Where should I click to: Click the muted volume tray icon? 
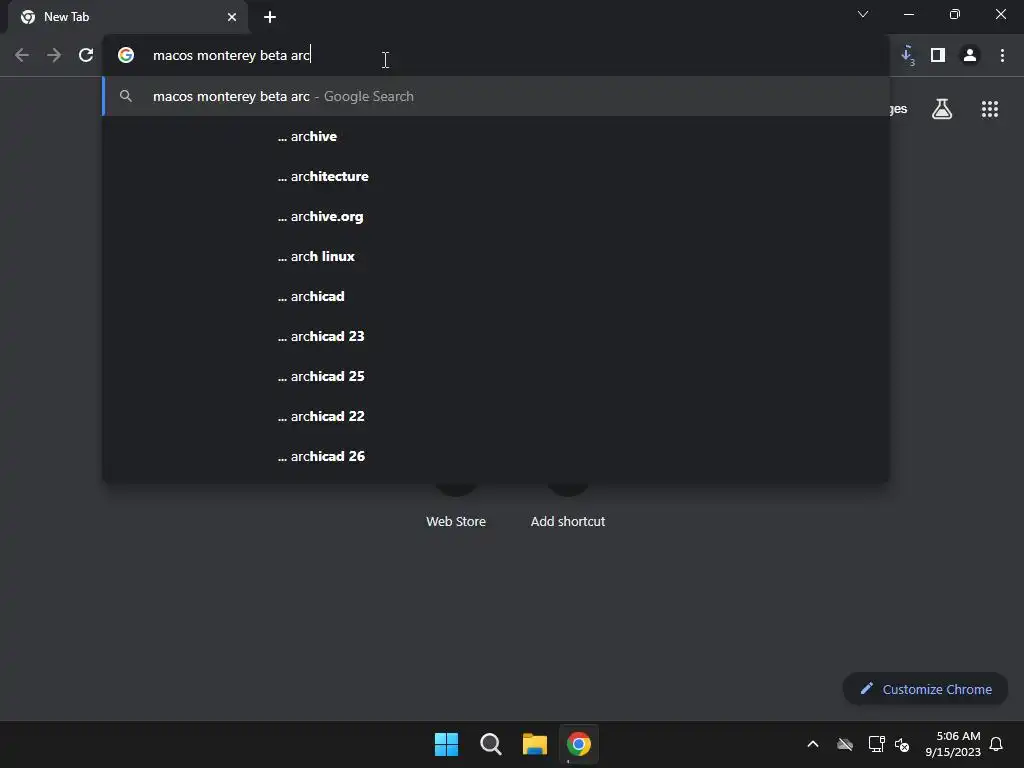tap(902, 744)
